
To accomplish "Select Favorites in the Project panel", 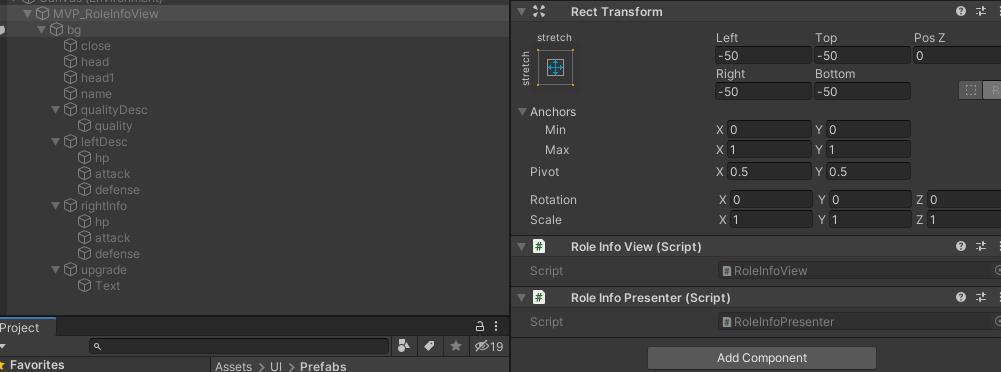I will pos(37,365).
